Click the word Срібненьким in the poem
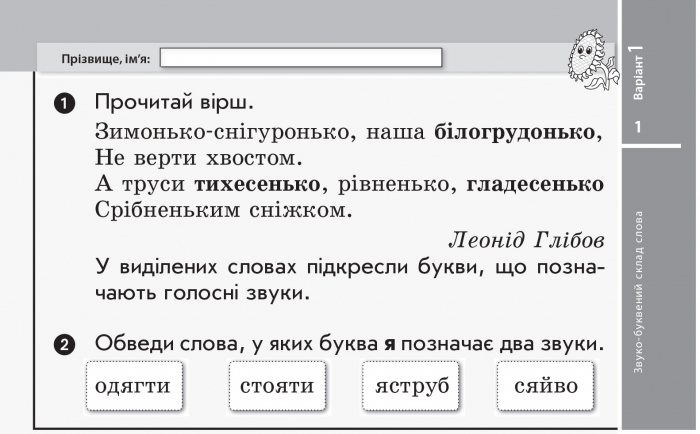The height and width of the screenshot is (434, 700). click(167, 210)
